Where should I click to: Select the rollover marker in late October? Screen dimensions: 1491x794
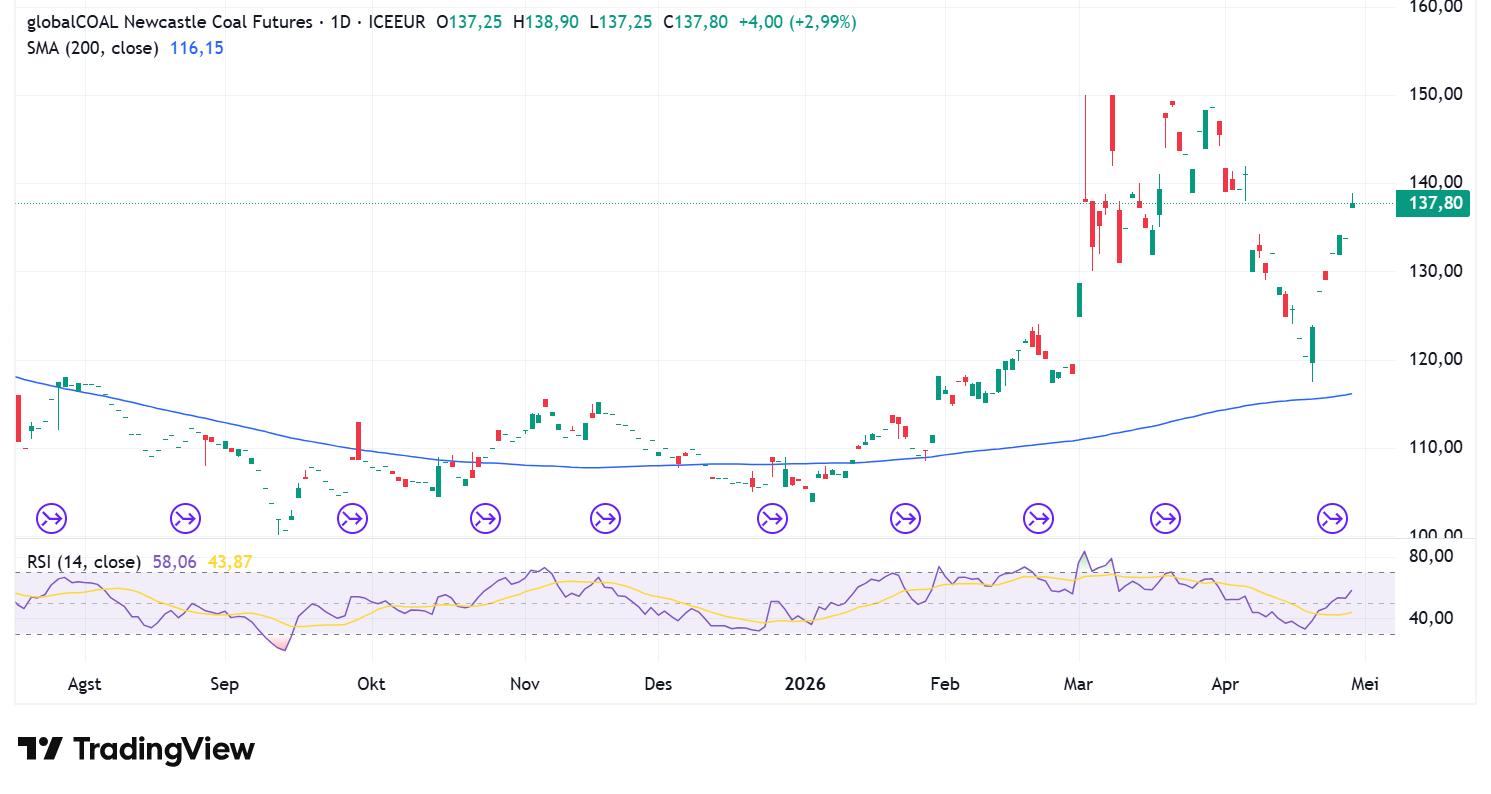(x=485, y=519)
